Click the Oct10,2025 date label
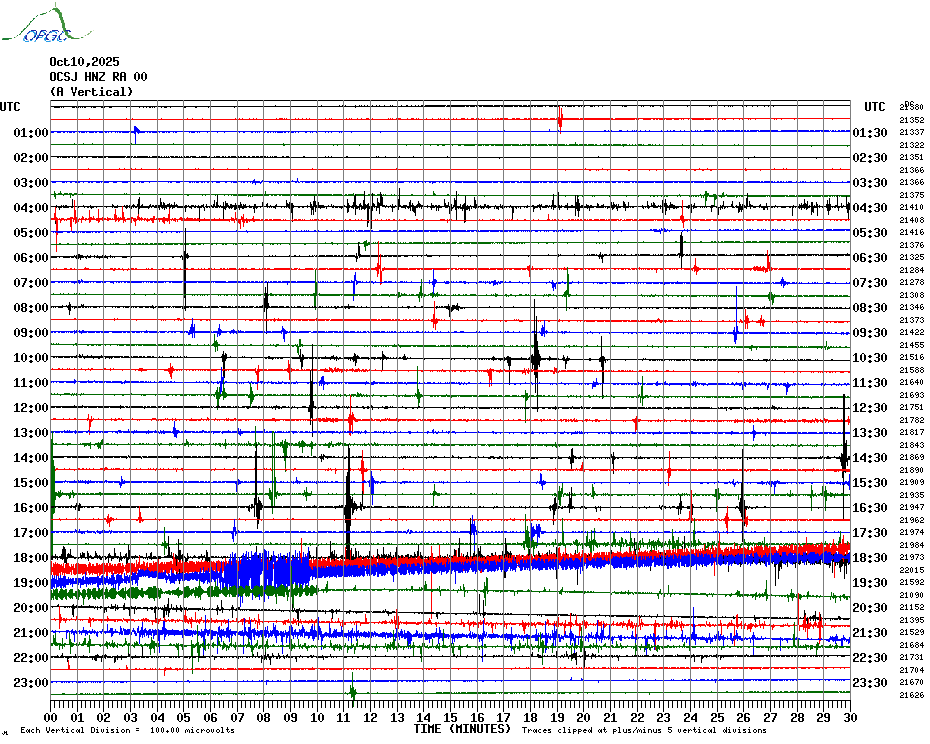Image resolution: width=930 pixels, height=744 pixels. coord(84,62)
